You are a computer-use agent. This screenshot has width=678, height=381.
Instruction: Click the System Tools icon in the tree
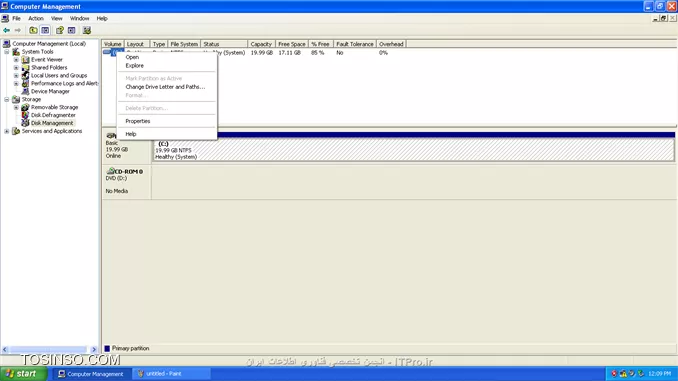(x=16, y=51)
